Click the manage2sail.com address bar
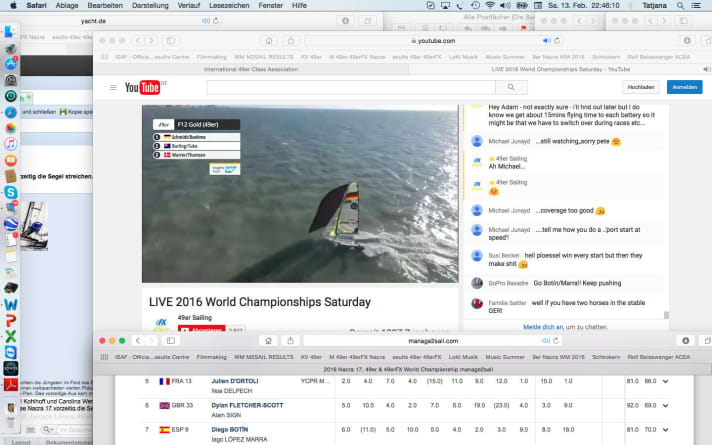 (x=433, y=341)
